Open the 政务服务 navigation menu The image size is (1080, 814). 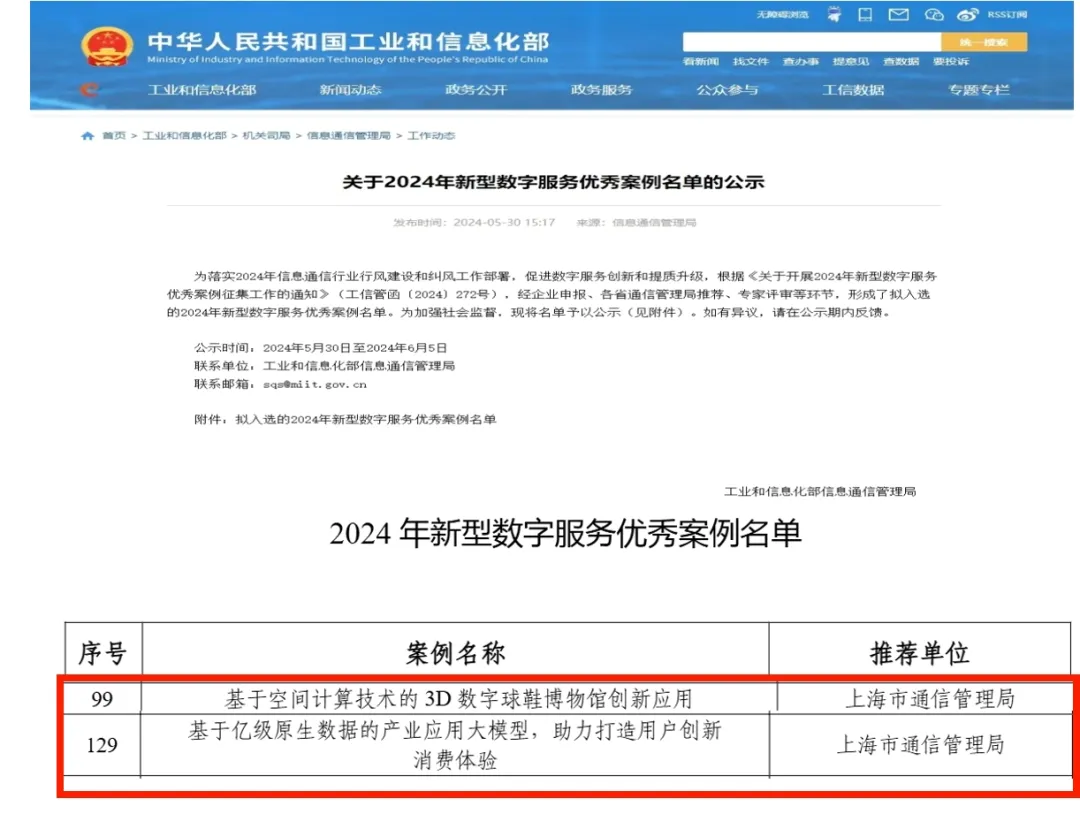click(x=601, y=90)
